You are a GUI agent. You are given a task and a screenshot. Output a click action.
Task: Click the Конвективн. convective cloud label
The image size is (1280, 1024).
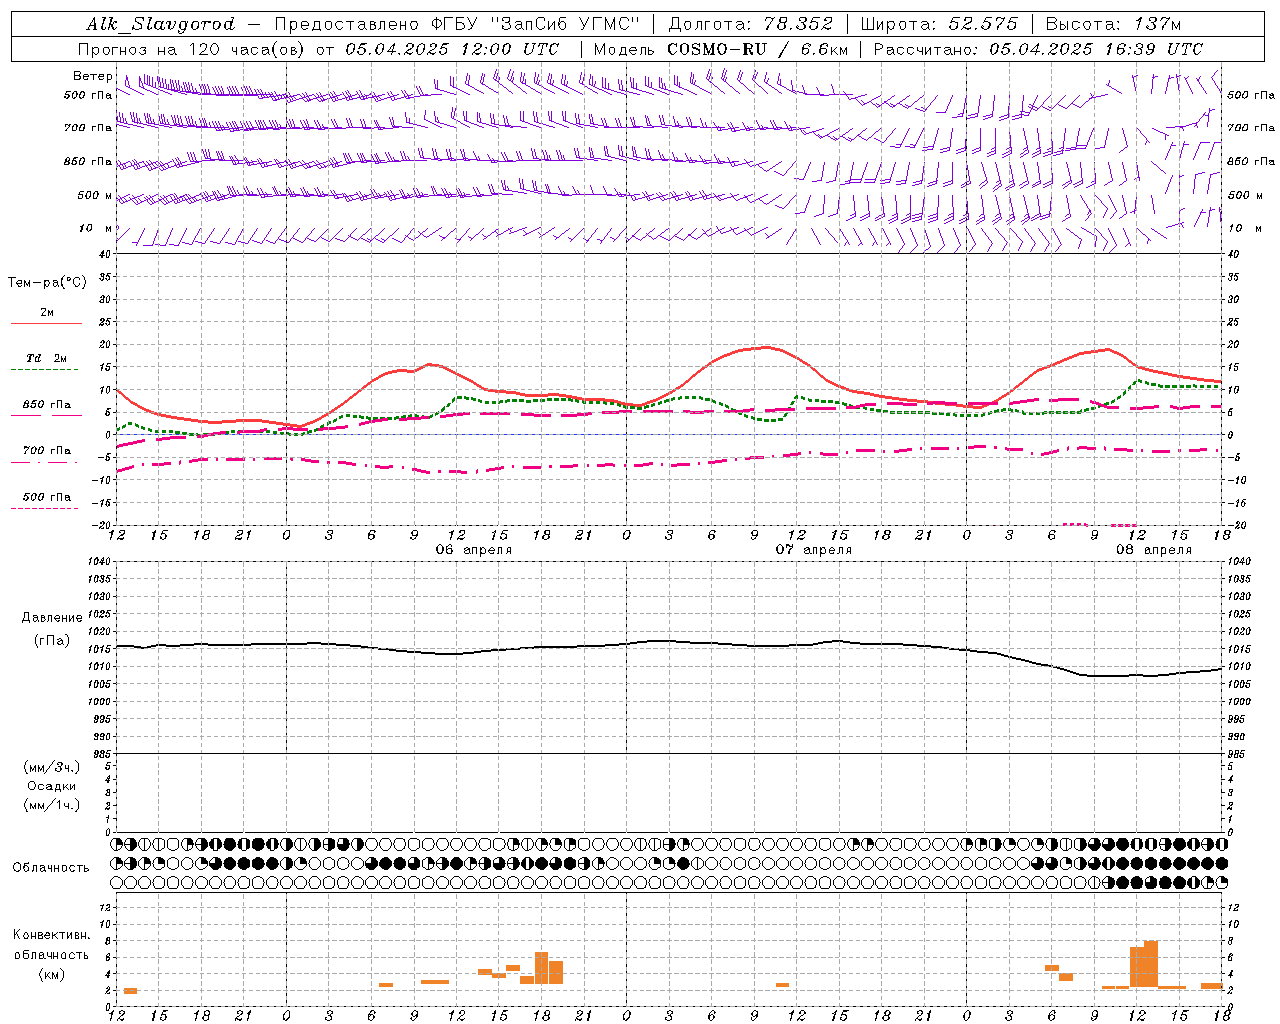point(52,935)
